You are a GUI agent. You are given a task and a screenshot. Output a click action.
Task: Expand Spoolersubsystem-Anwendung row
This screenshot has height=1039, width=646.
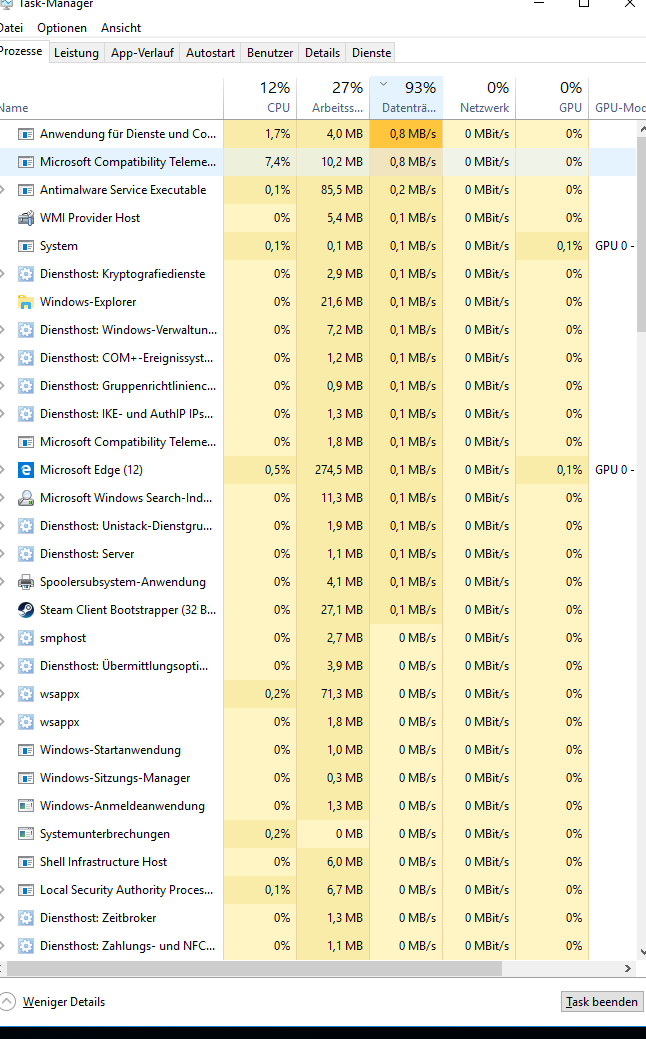point(3,582)
